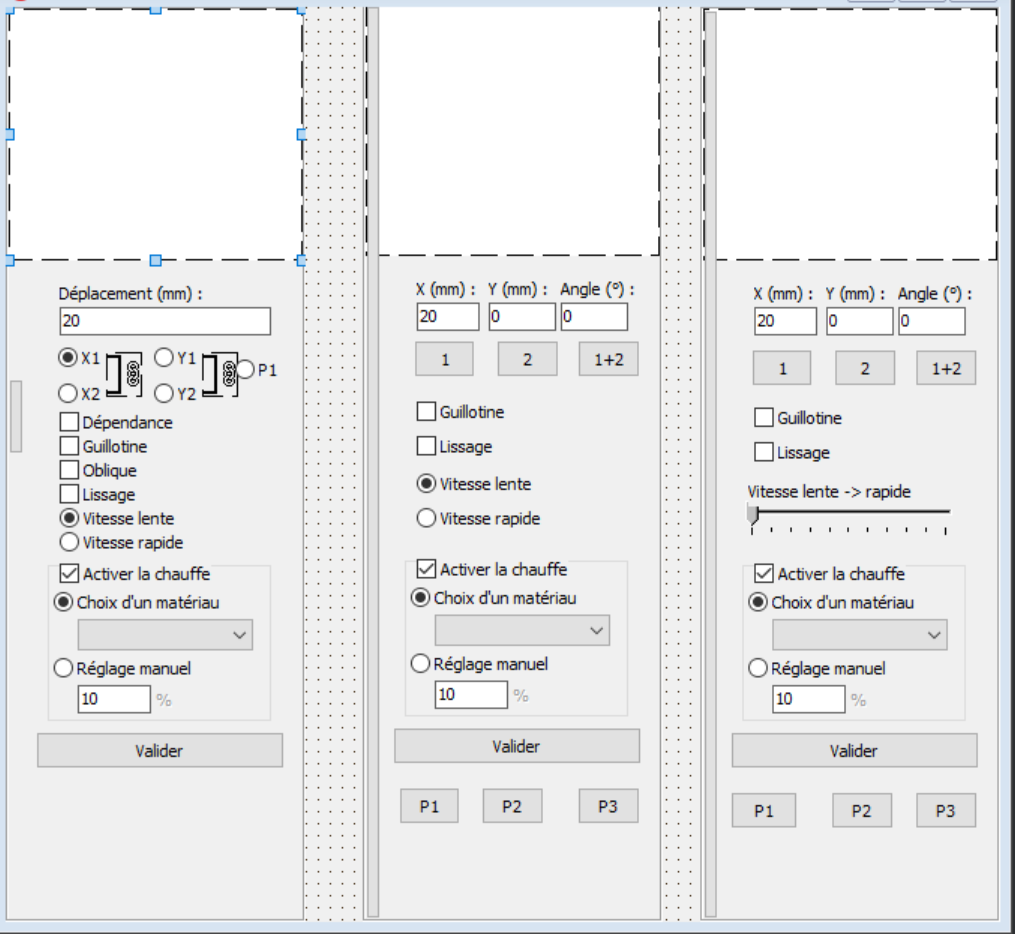Enable the Dépendance checkbox
This screenshot has height=934, width=1015.
coord(69,423)
